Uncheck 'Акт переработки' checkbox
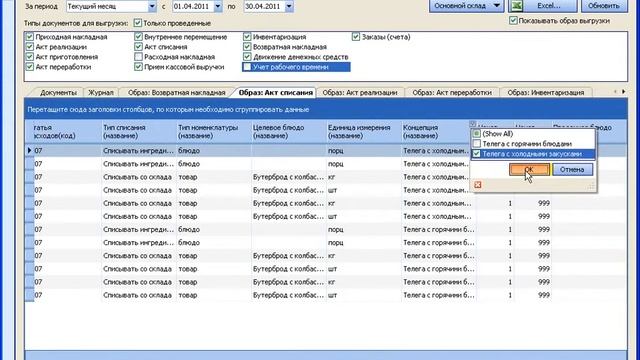Image resolution: width=640 pixels, height=360 pixels. tap(29, 67)
